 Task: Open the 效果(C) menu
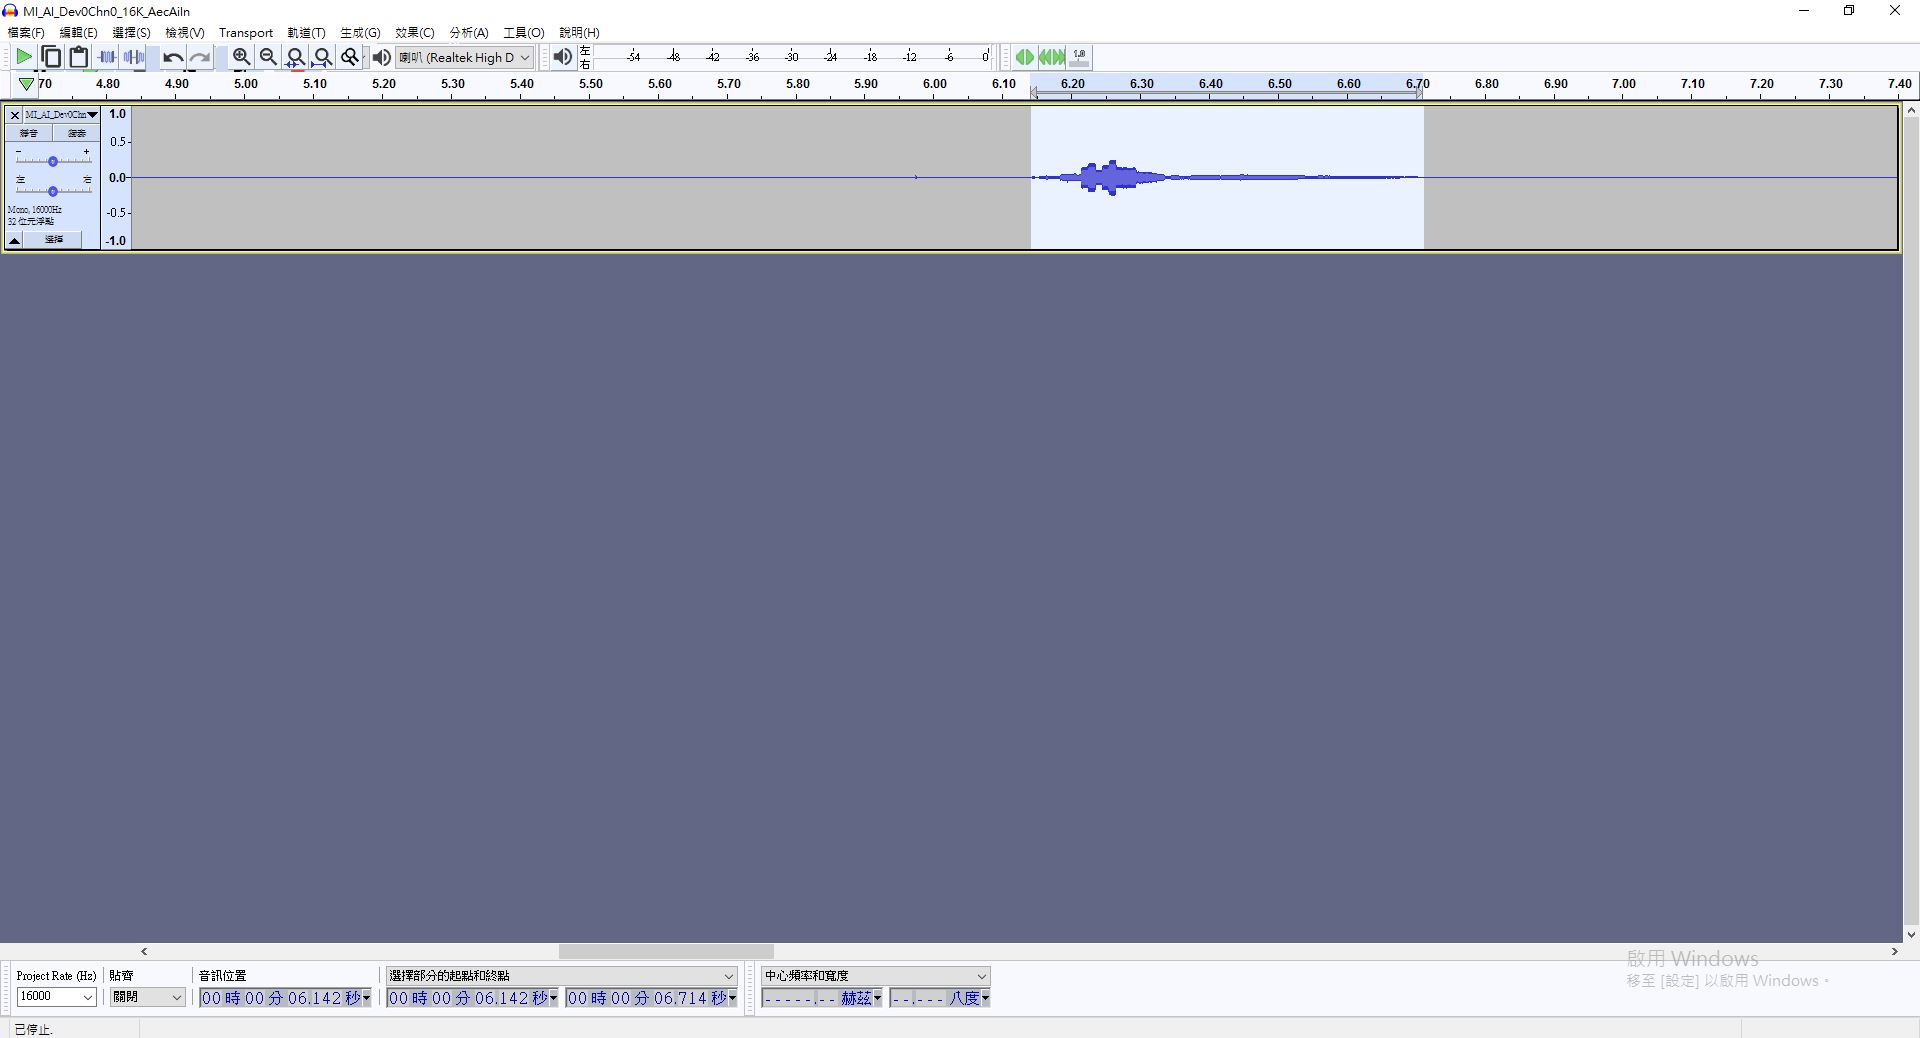point(414,33)
